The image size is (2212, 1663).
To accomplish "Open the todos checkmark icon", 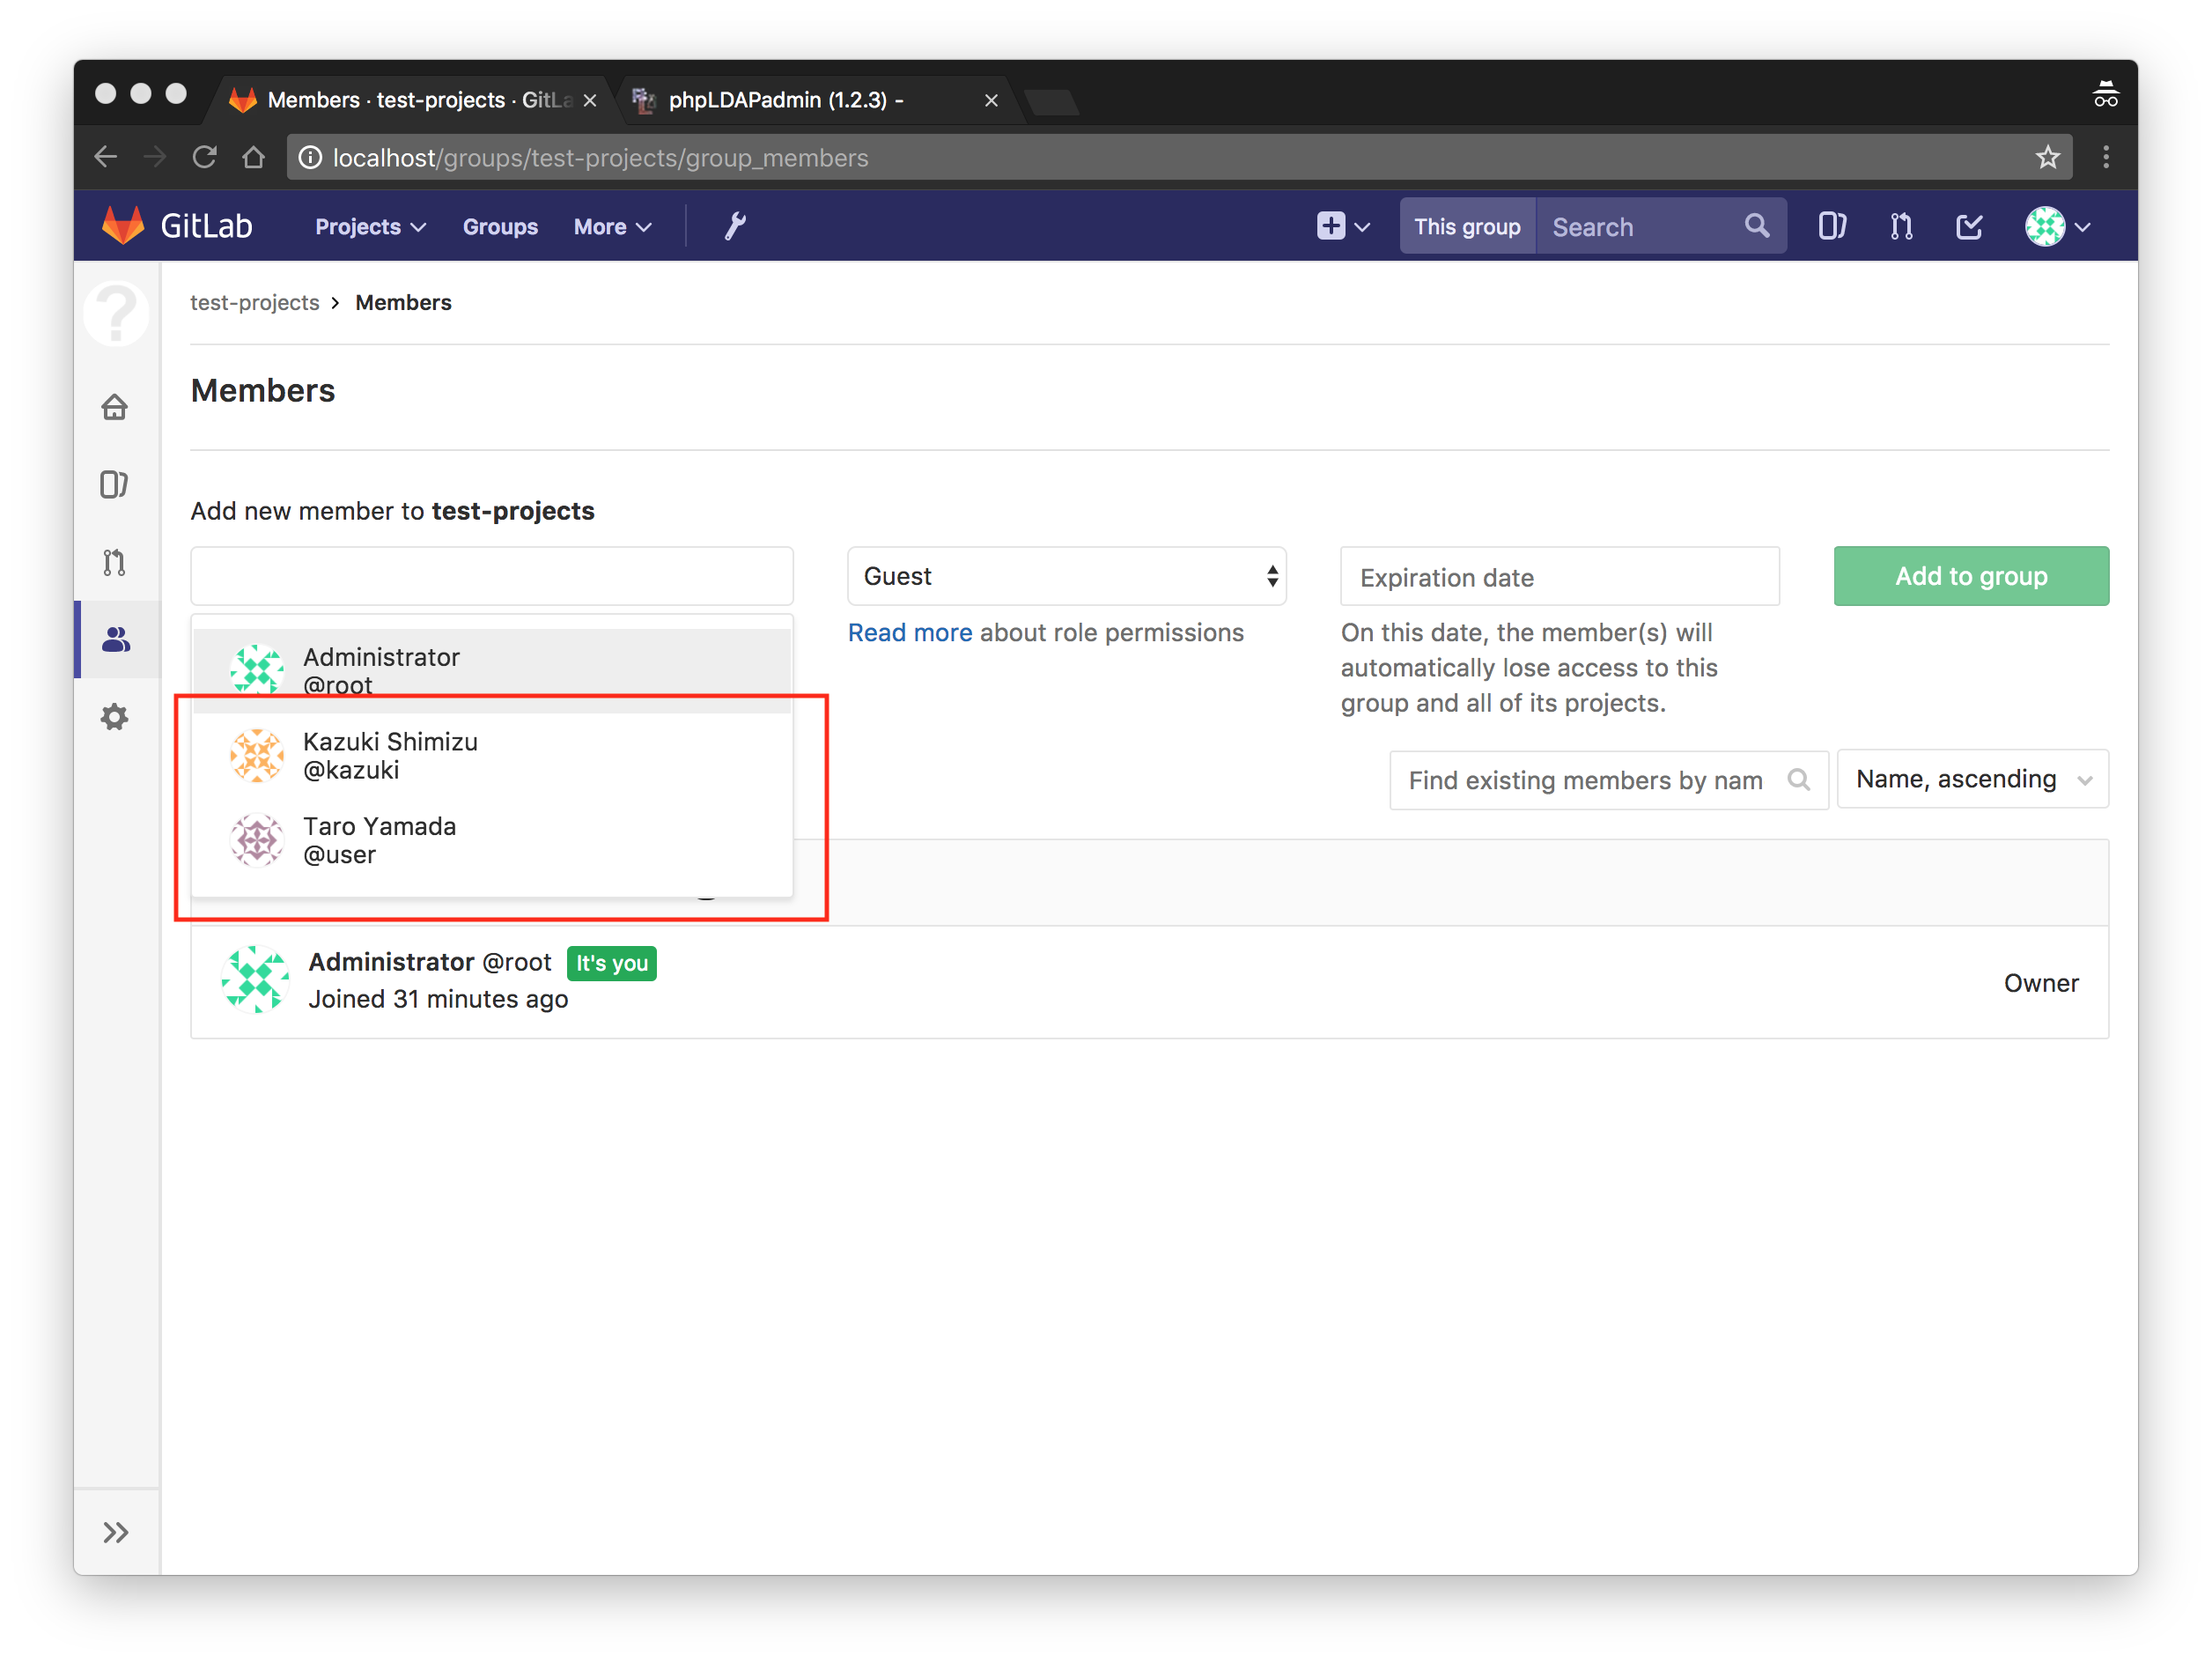I will click(1969, 227).
